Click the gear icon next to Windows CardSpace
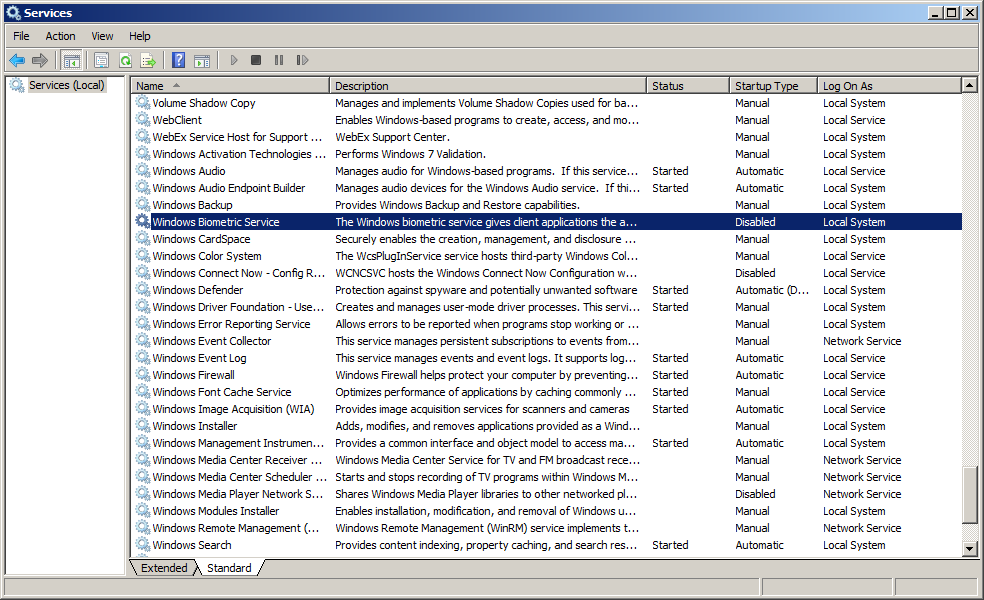Viewport: 984px width, 600px height. tap(143, 238)
